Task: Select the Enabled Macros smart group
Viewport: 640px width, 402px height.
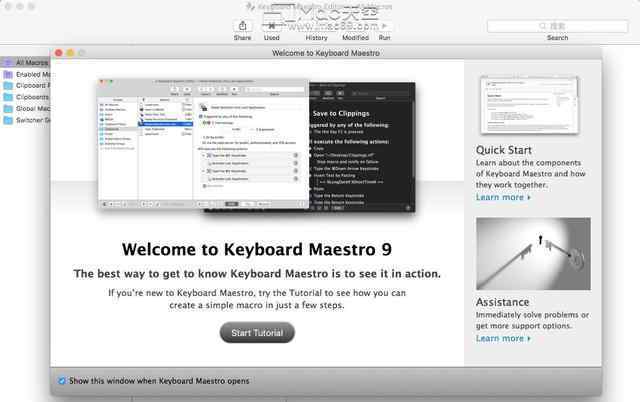Action: tap(25, 74)
